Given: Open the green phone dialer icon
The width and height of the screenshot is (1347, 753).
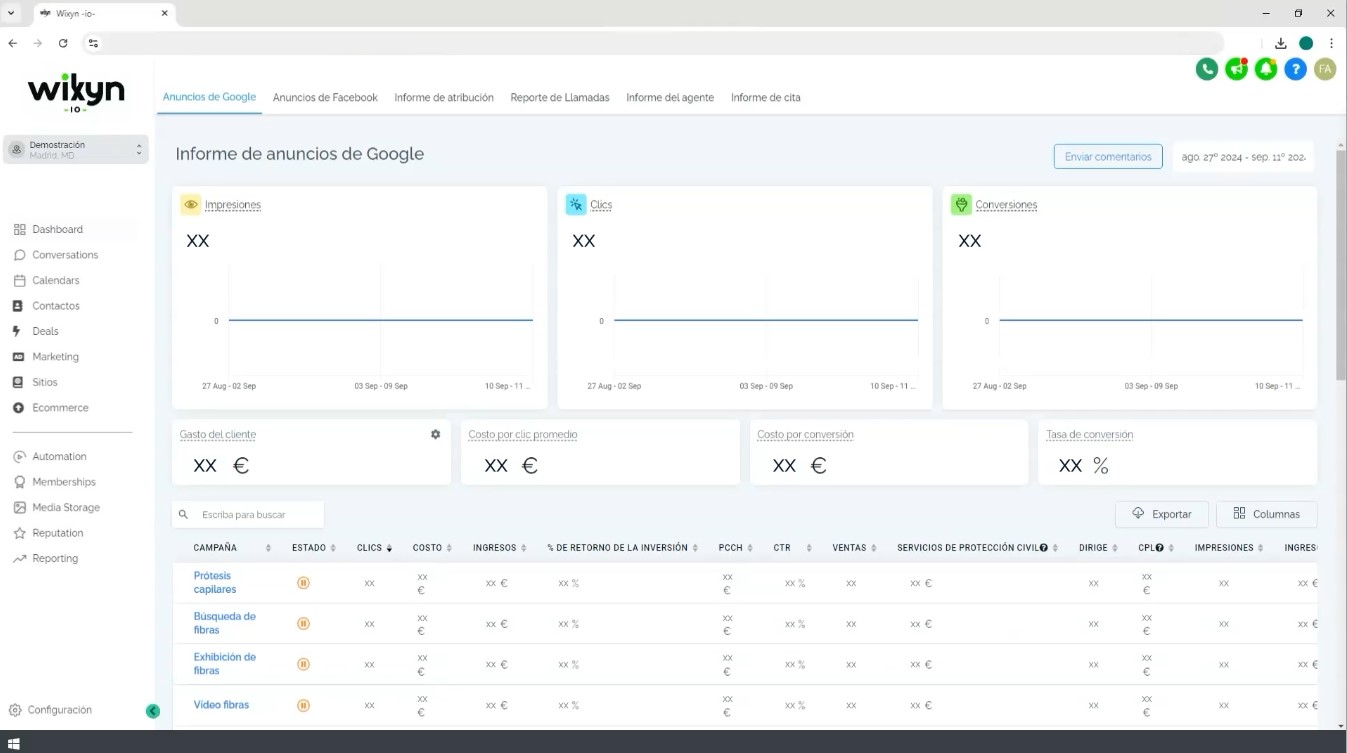Looking at the screenshot, I should 1207,69.
